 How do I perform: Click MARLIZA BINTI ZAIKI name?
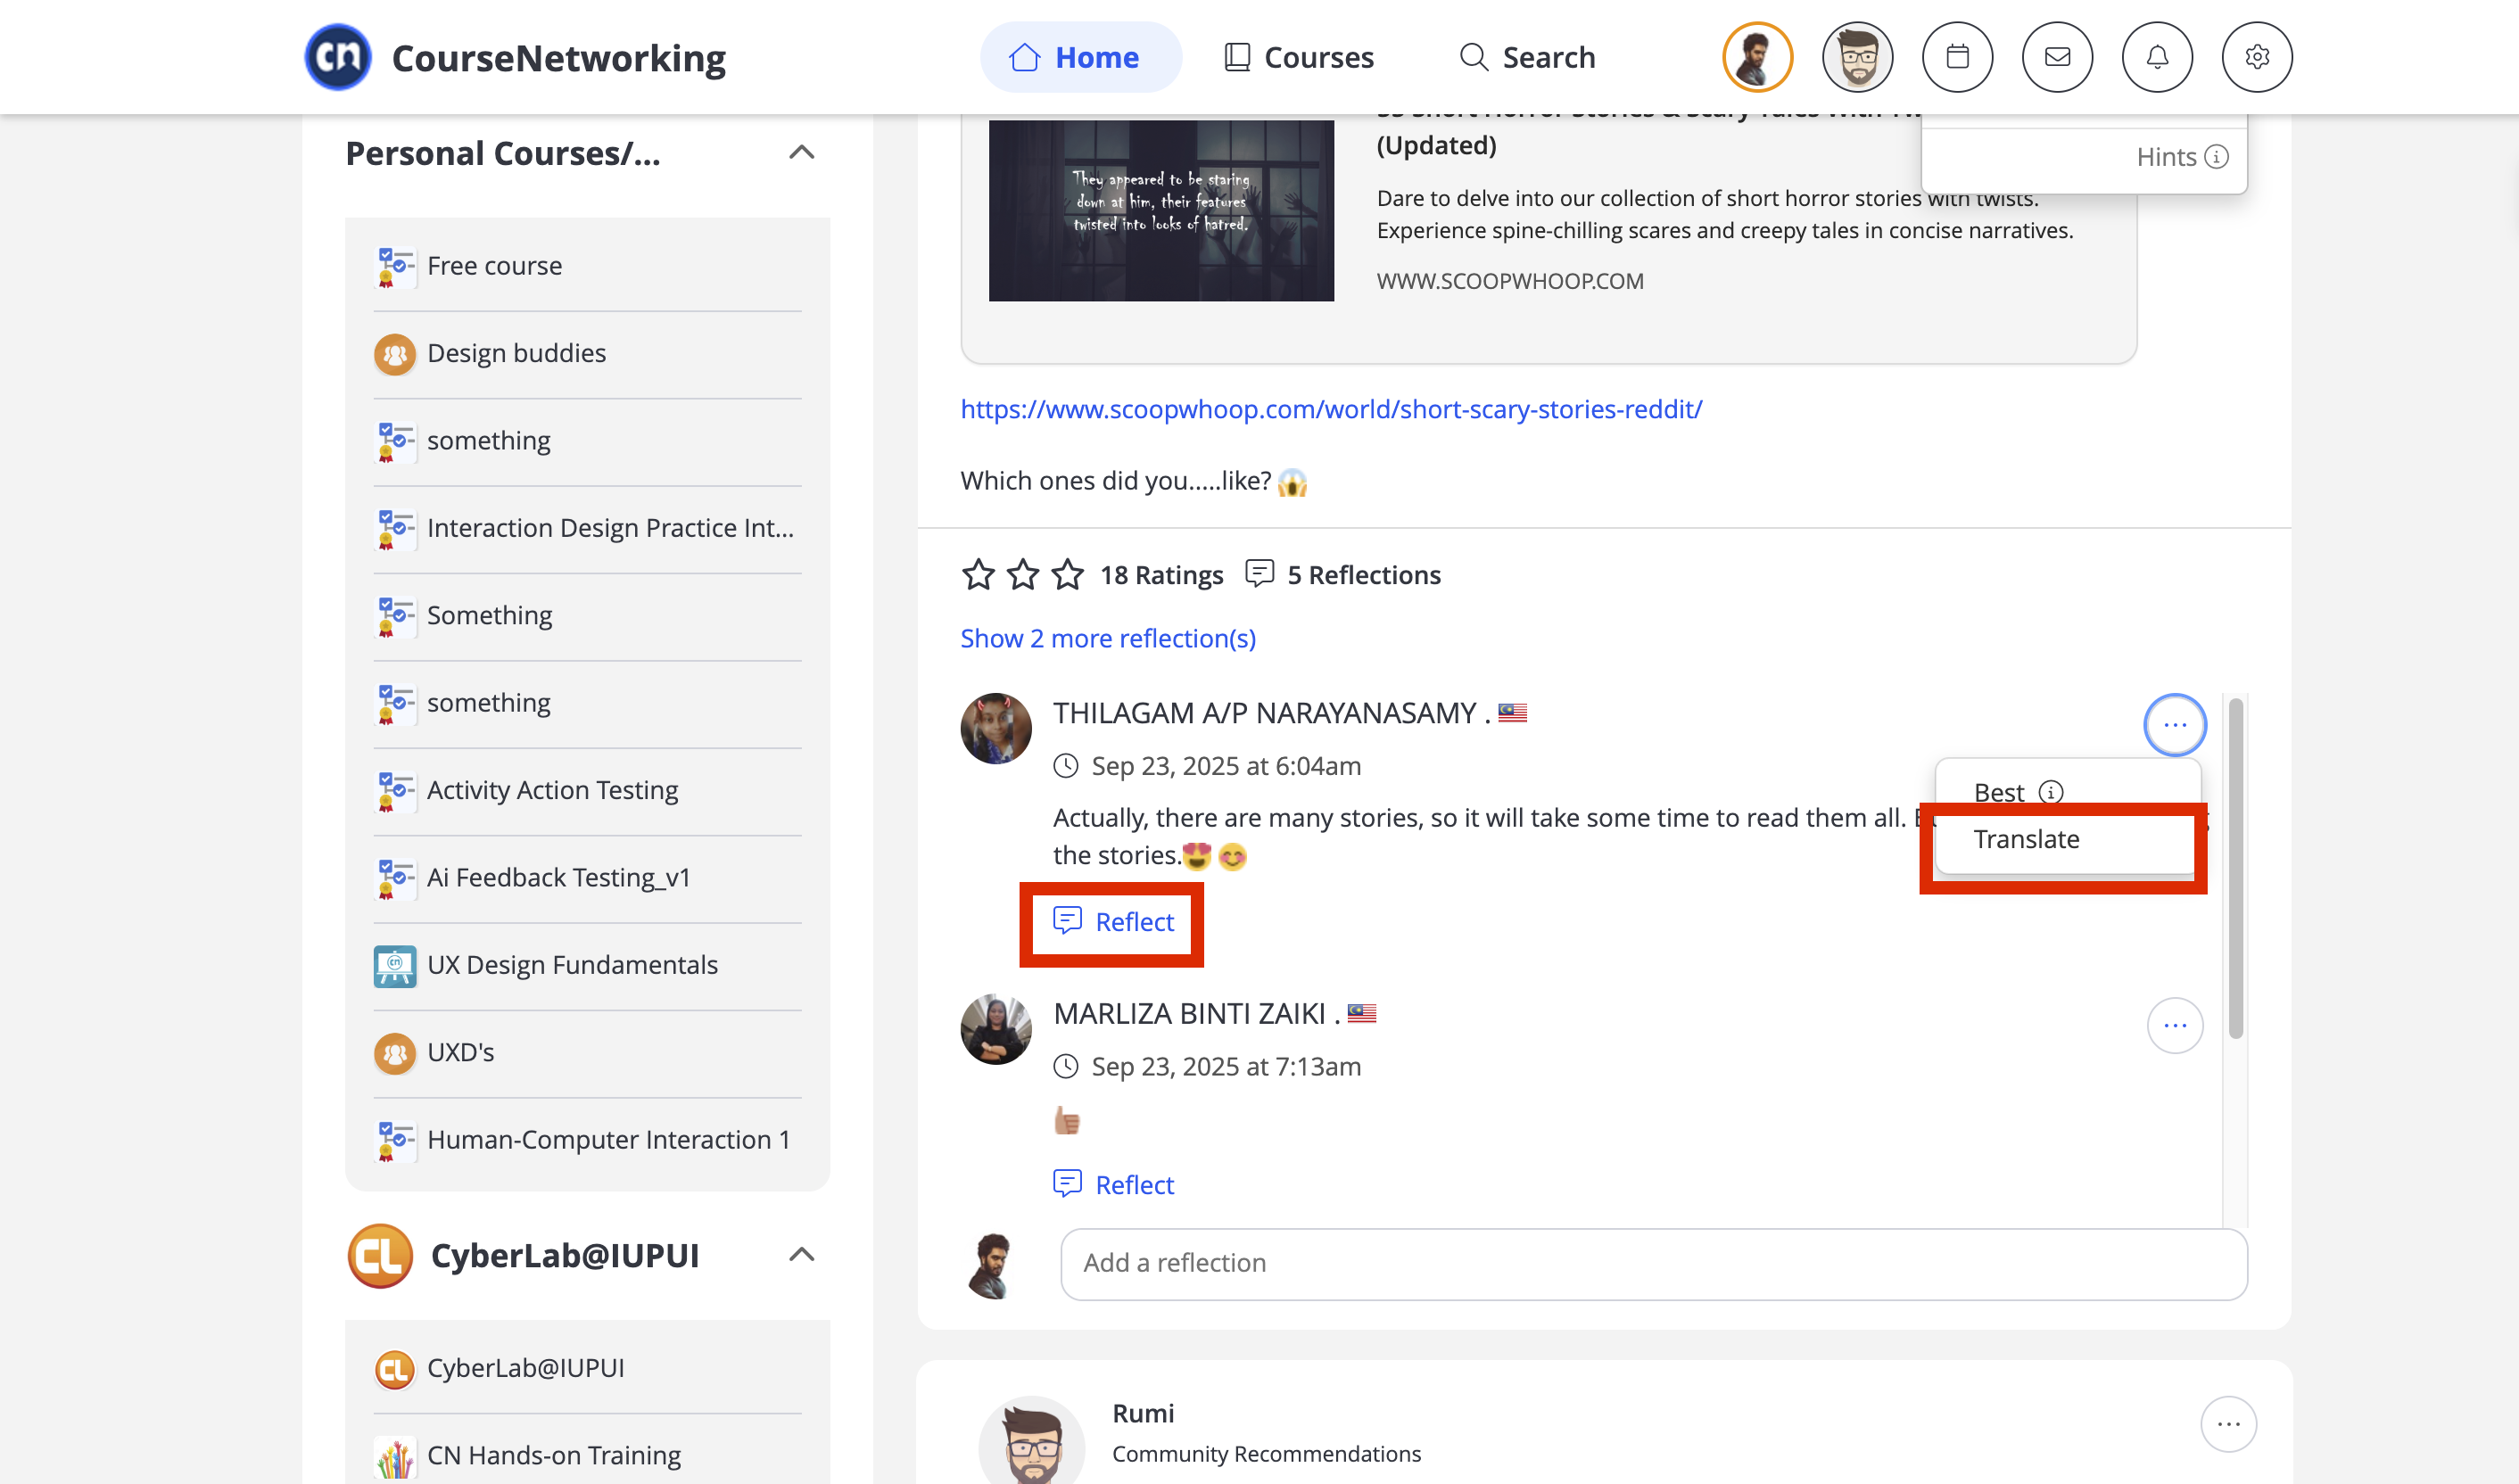1189,1014
